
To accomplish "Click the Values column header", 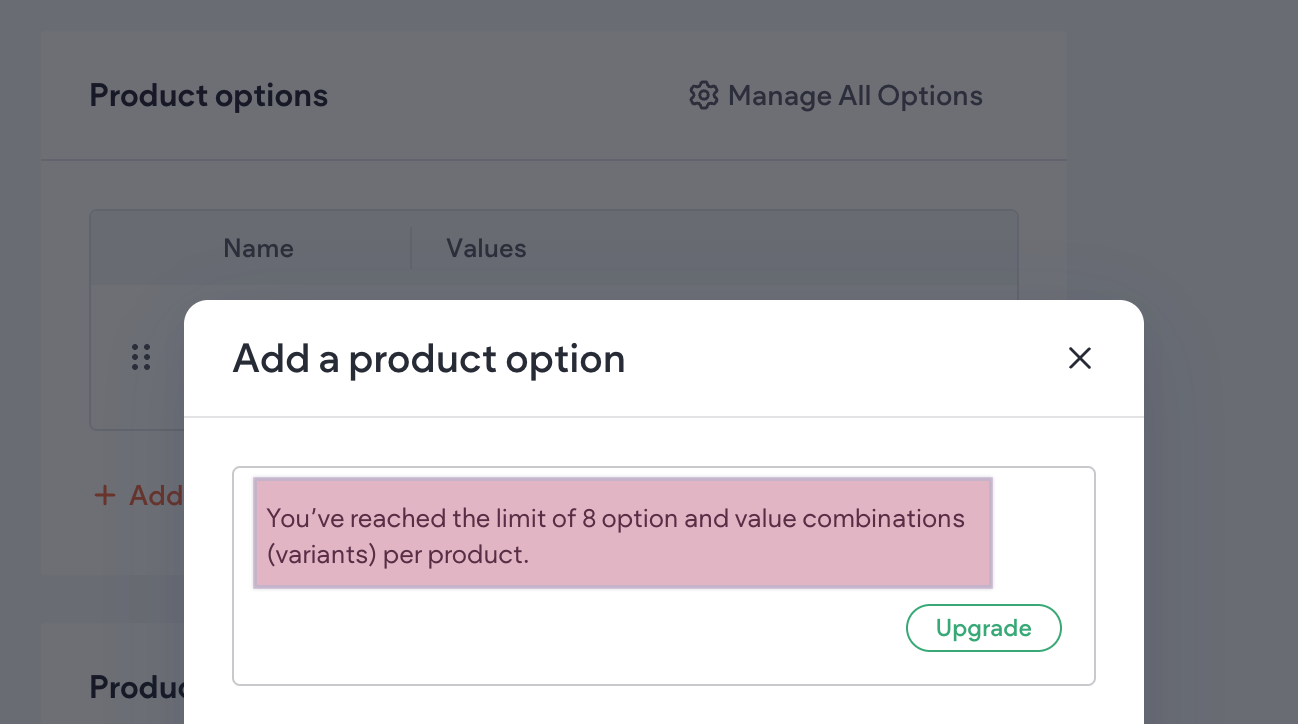I will 486,248.
